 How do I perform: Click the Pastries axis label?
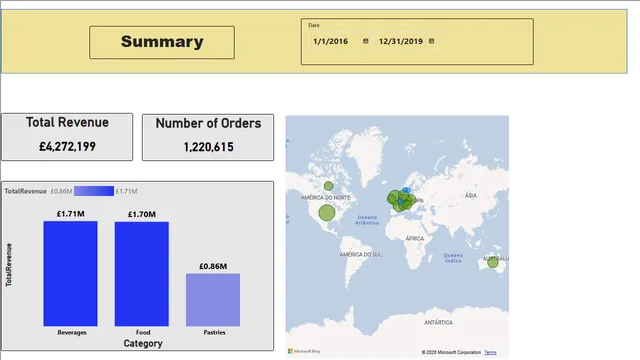pyautogui.click(x=214, y=332)
